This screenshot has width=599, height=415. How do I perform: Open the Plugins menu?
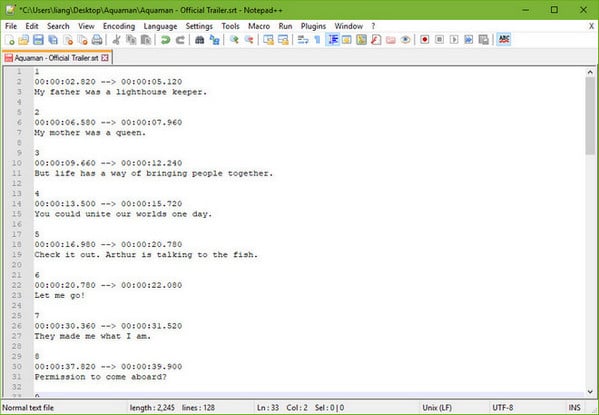coord(313,26)
